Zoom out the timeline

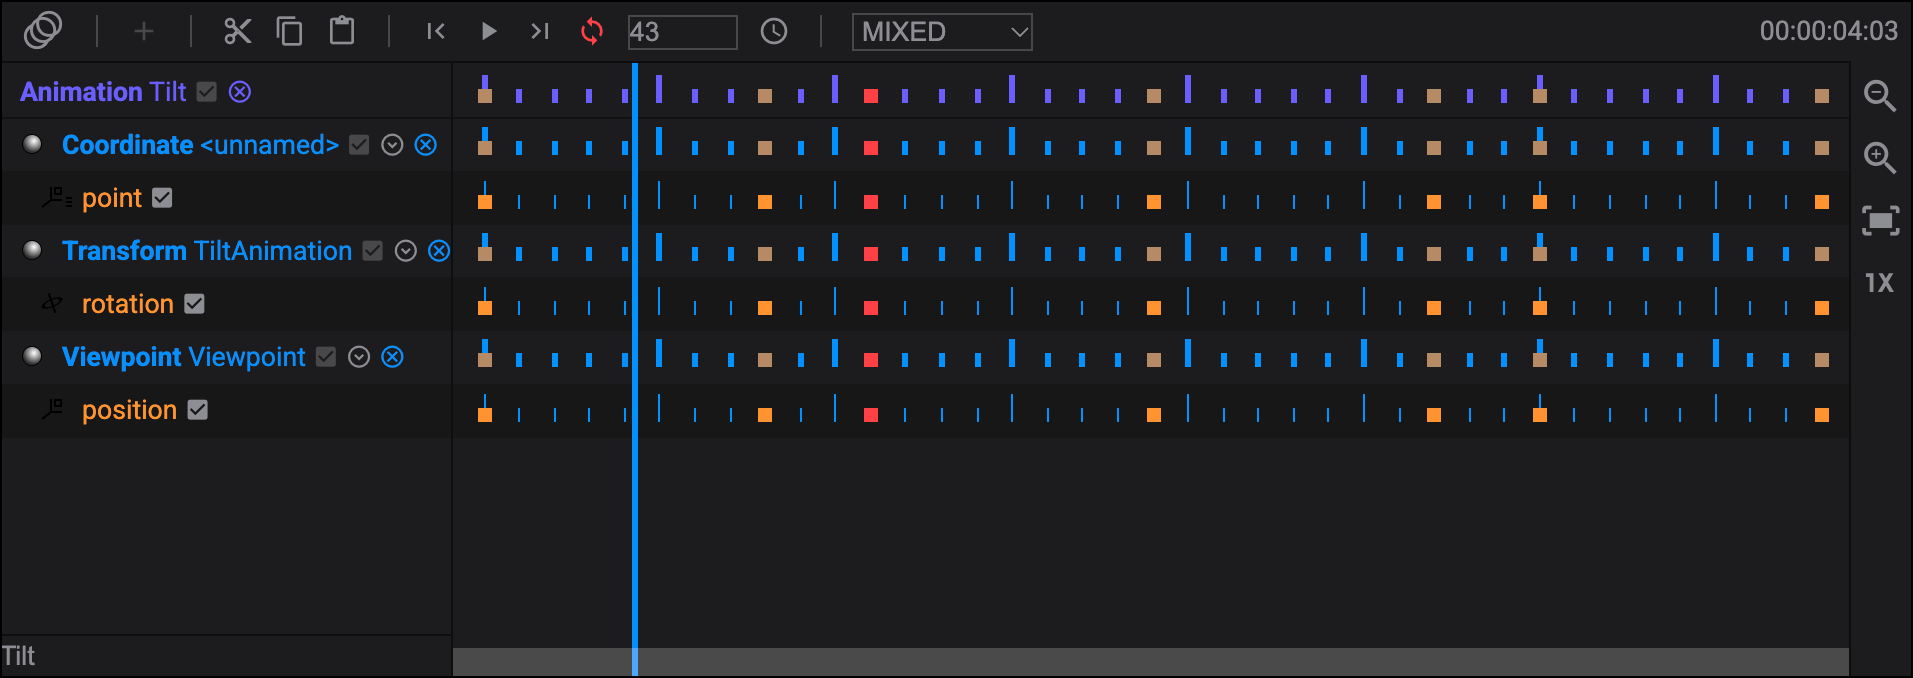pos(1879,95)
